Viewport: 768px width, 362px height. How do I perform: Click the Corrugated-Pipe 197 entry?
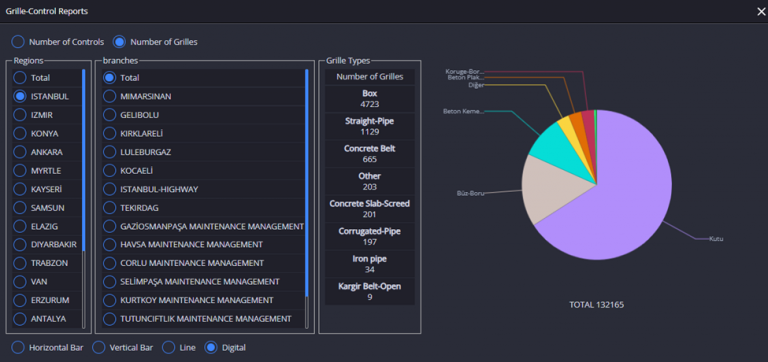(370, 237)
